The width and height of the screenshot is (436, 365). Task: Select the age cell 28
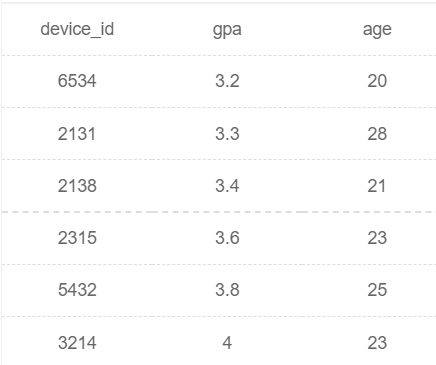click(377, 134)
